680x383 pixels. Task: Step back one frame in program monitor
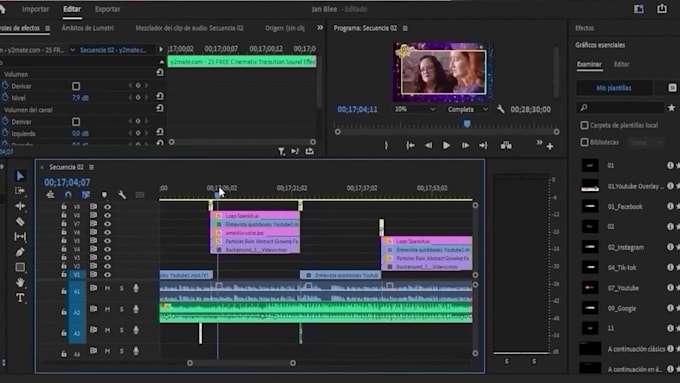[428, 145]
